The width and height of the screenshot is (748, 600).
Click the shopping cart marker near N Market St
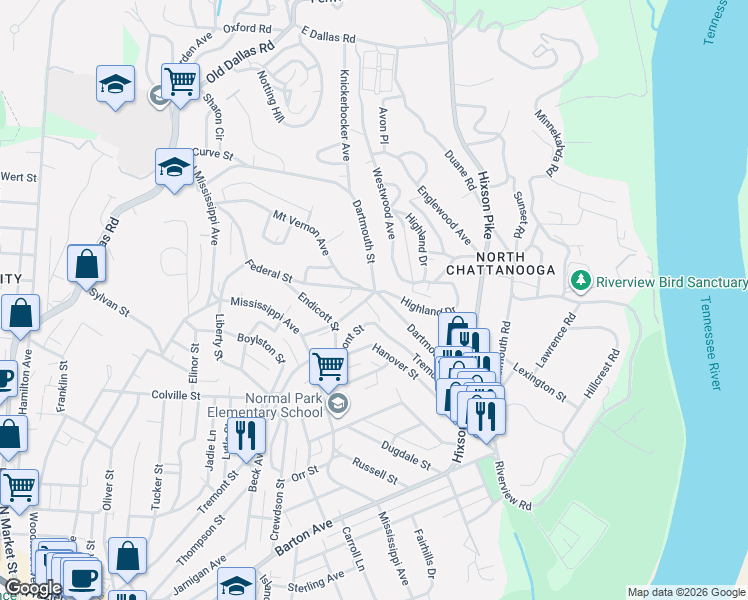(20, 489)
